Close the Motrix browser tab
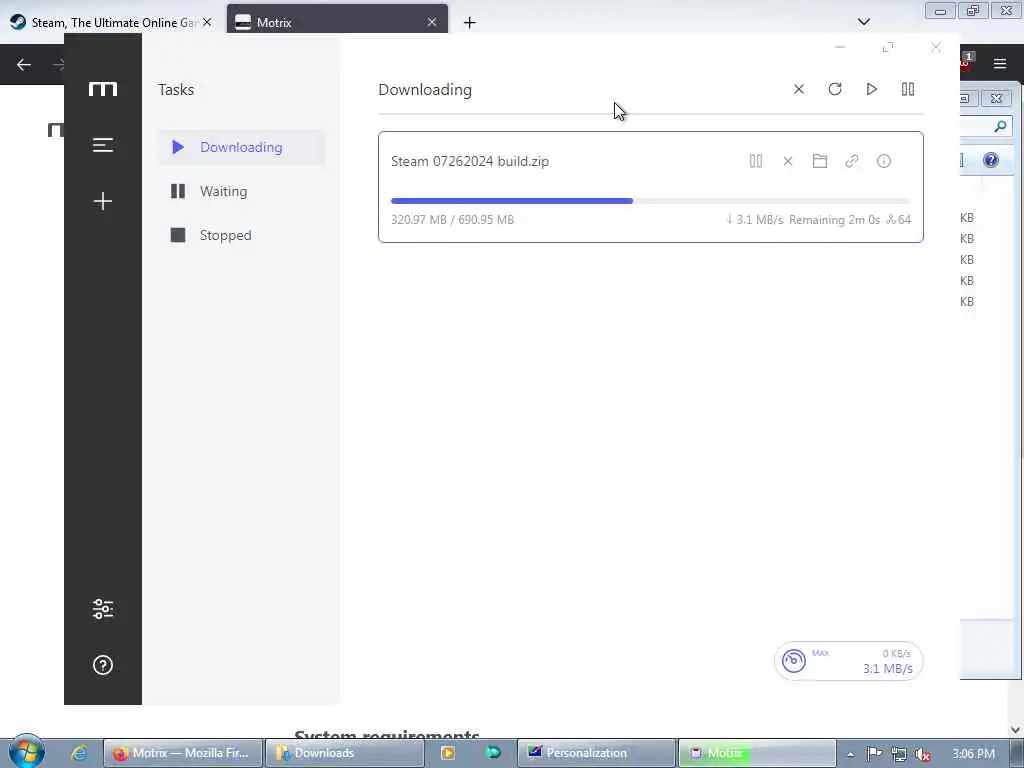Screen dimensions: 1024x768 click(432, 22)
